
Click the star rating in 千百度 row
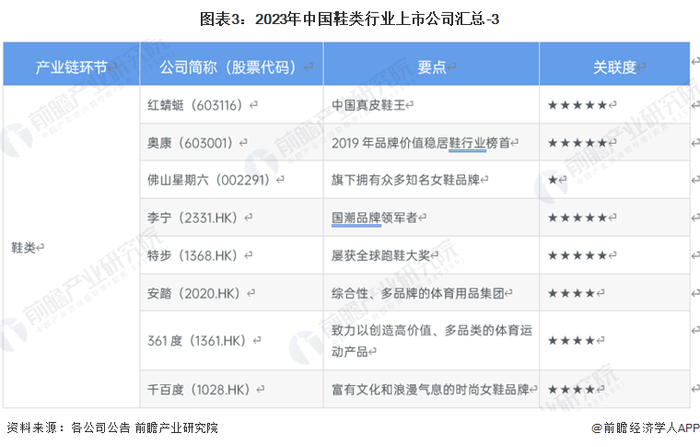pyautogui.click(x=571, y=389)
